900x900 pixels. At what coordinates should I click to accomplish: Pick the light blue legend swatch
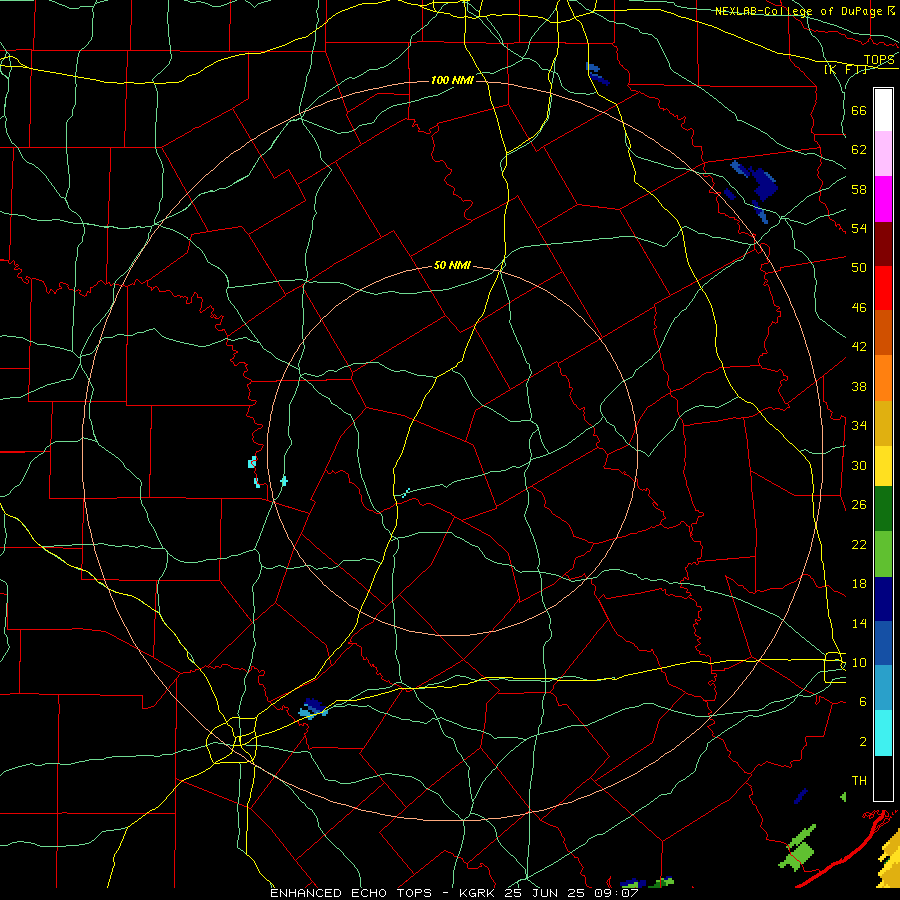(883, 688)
